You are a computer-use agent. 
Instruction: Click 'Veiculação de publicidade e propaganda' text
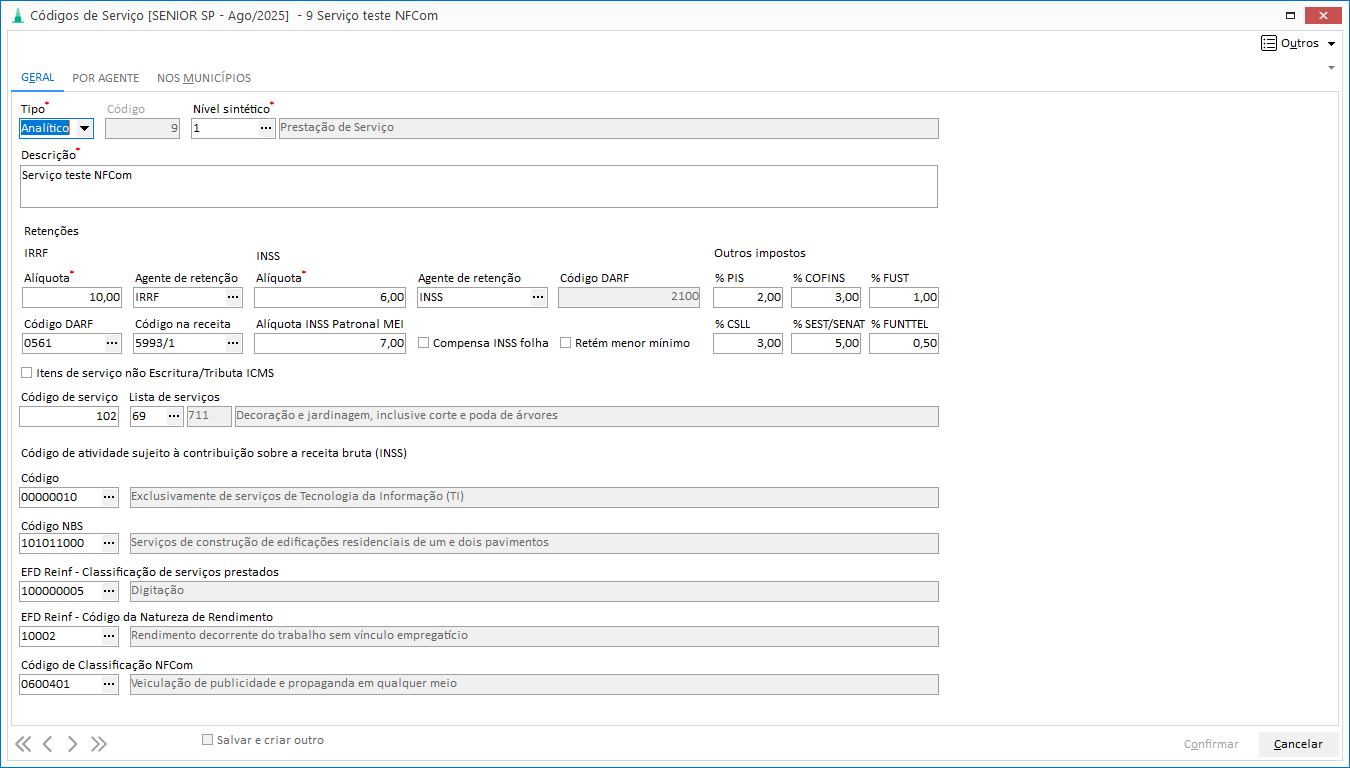click(295, 683)
